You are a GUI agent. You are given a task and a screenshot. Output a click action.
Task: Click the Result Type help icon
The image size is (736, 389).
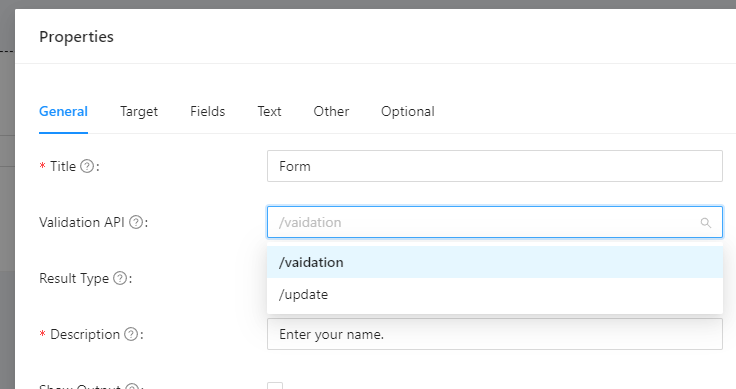(x=120, y=278)
